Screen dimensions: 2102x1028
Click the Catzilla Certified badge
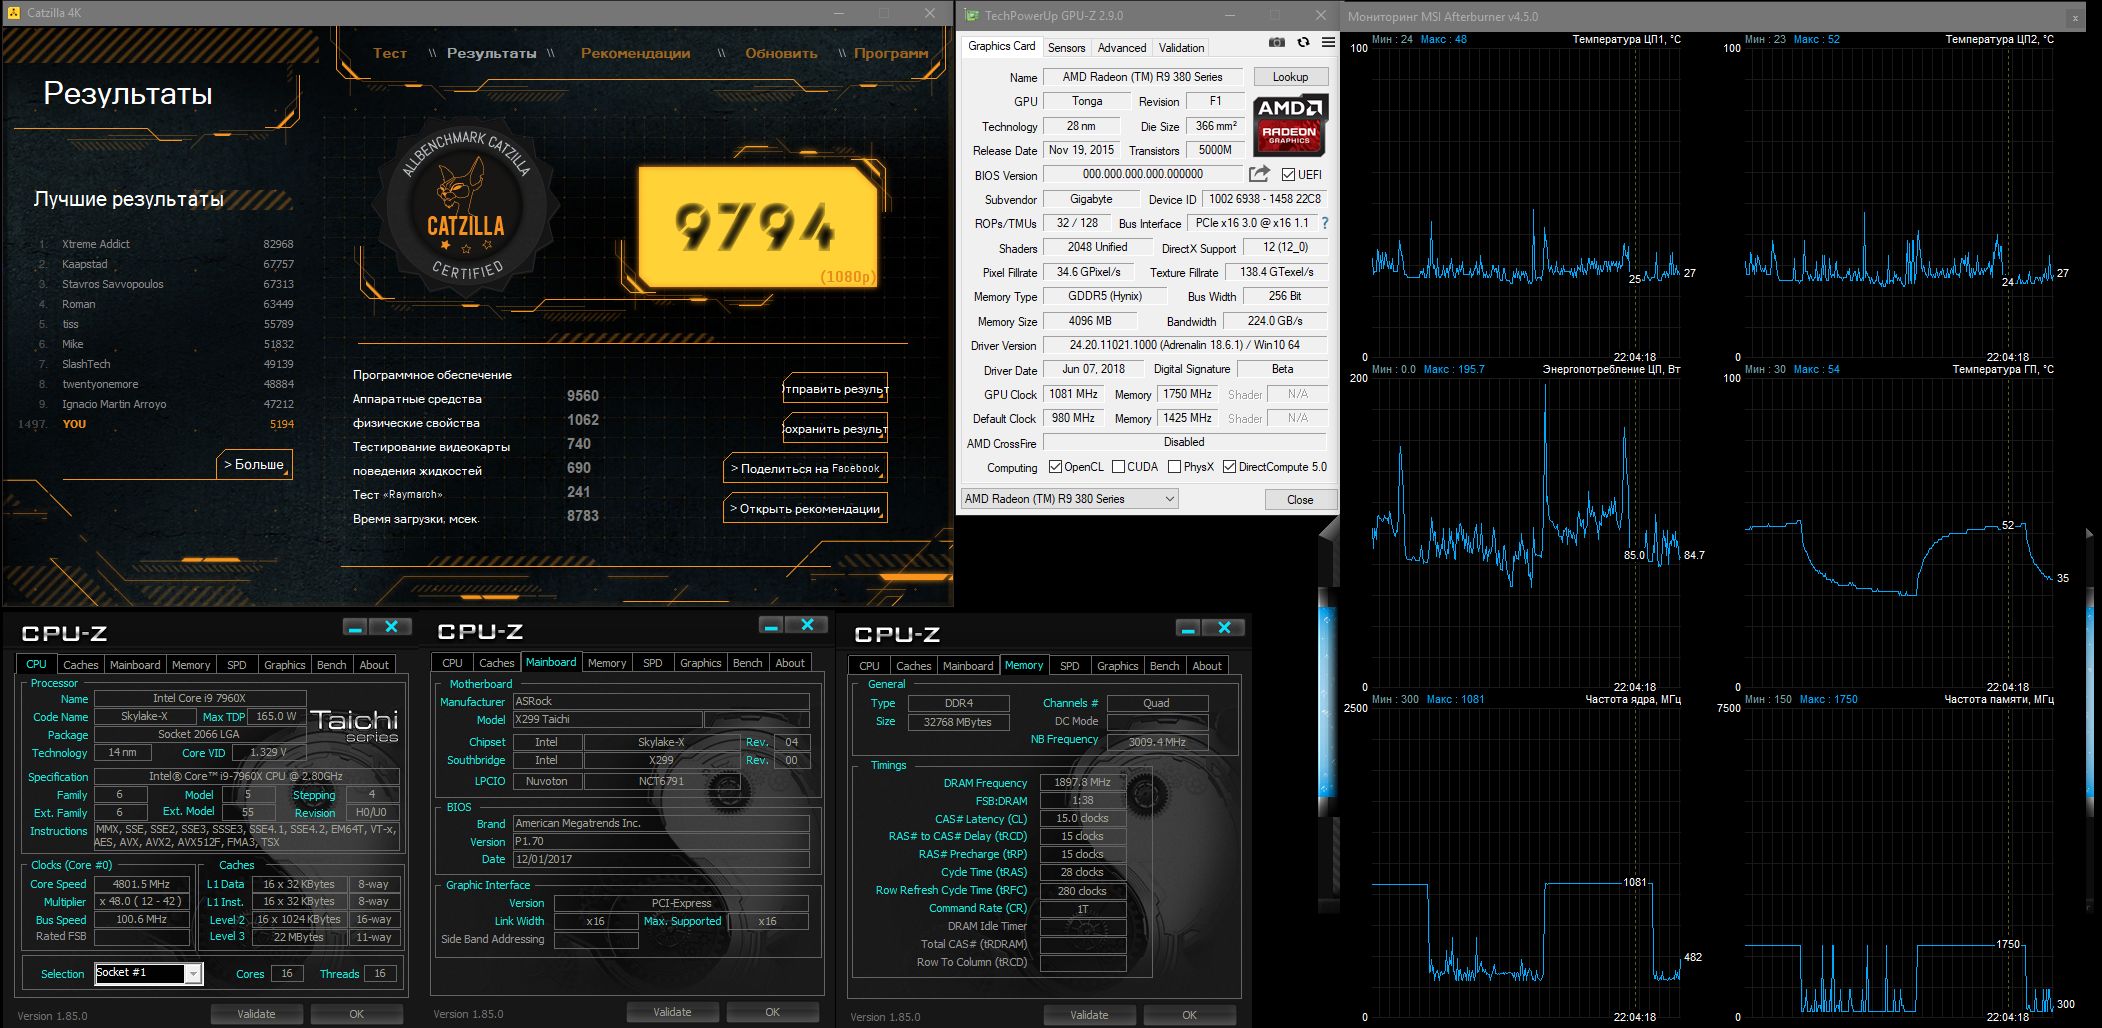(466, 207)
